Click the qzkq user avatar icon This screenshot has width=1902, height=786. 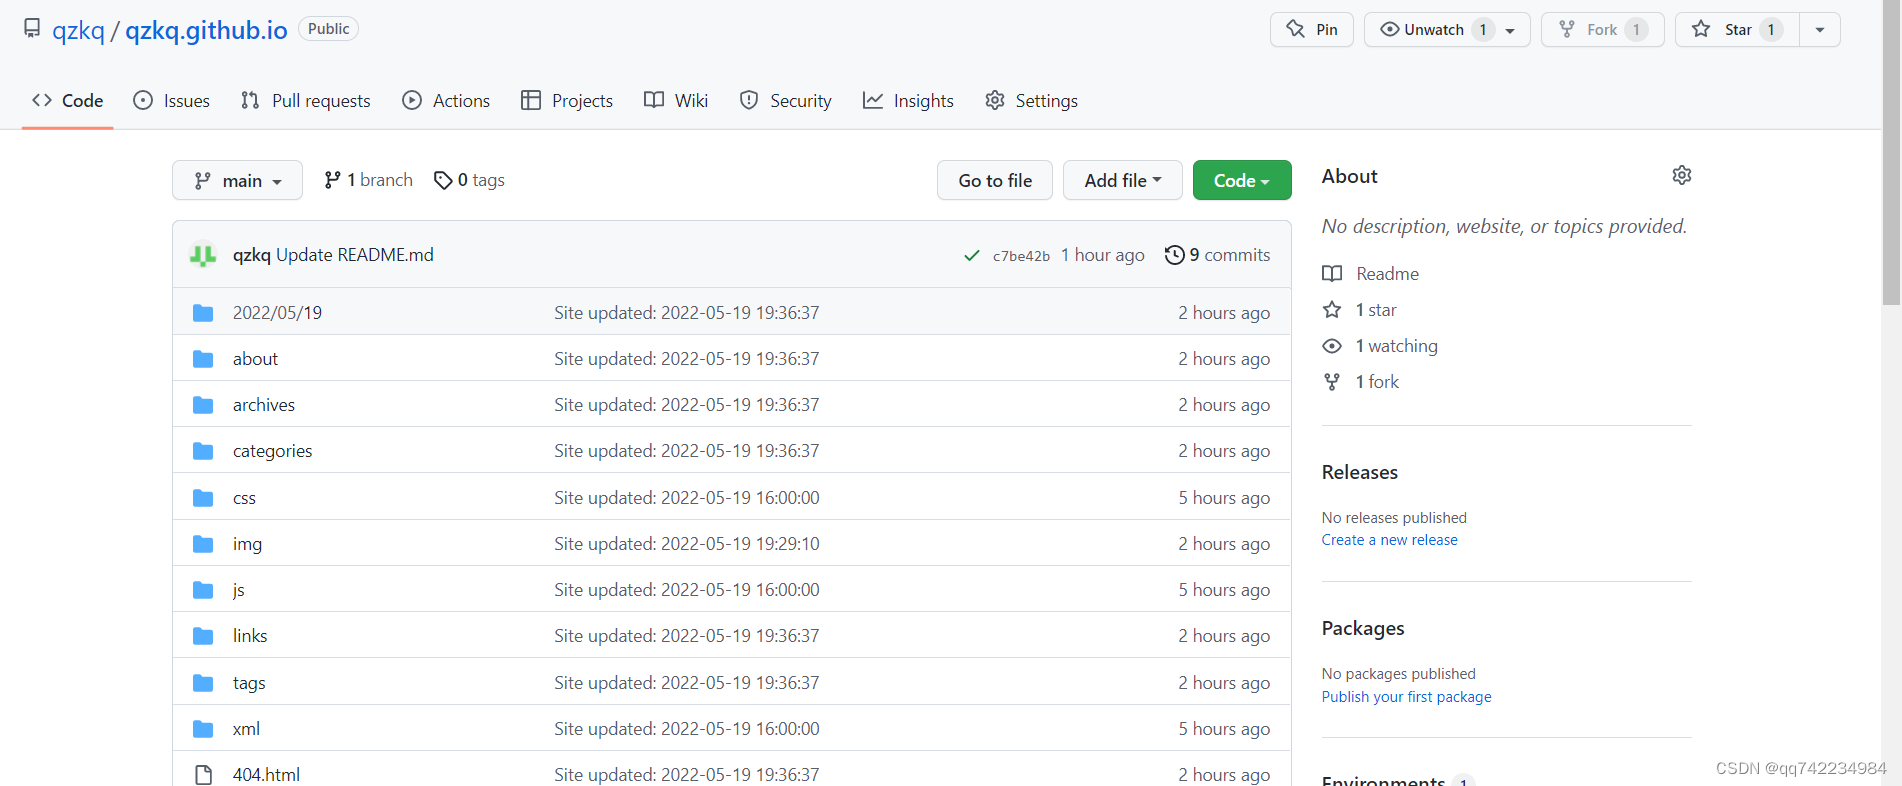click(203, 255)
